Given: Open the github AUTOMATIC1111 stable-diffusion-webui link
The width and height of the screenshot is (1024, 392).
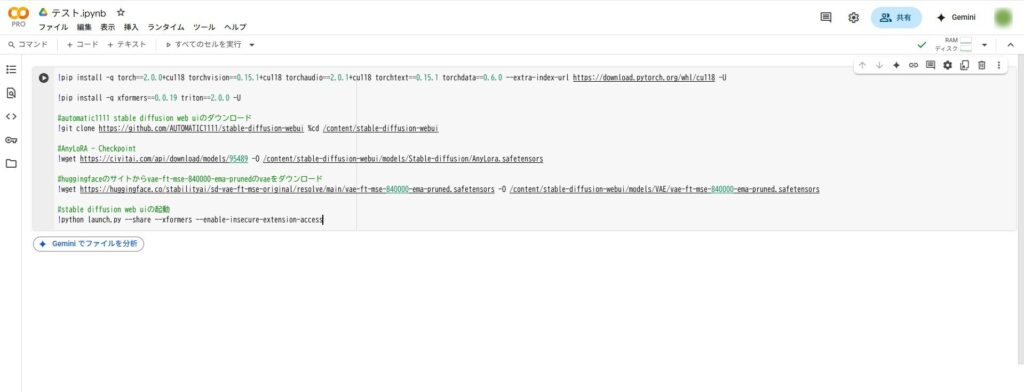Looking at the screenshot, I should coord(201,129).
